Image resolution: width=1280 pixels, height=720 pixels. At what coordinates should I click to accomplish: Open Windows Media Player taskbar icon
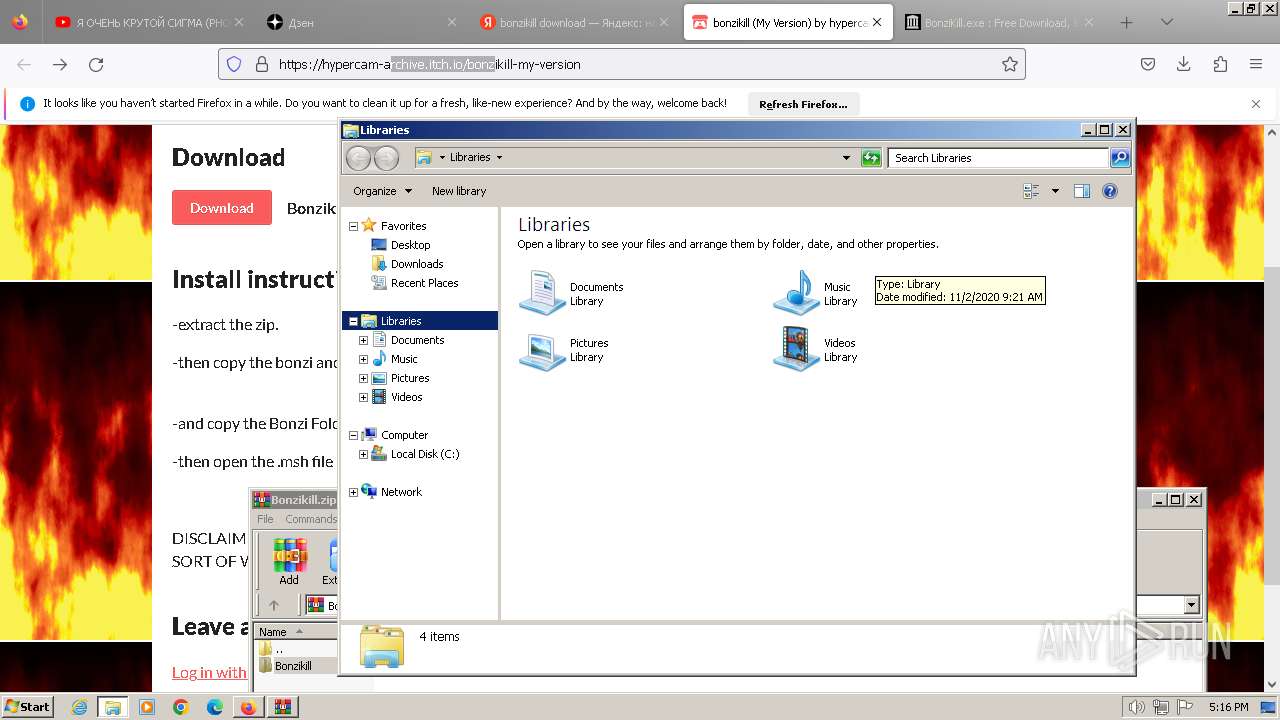point(147,707)
